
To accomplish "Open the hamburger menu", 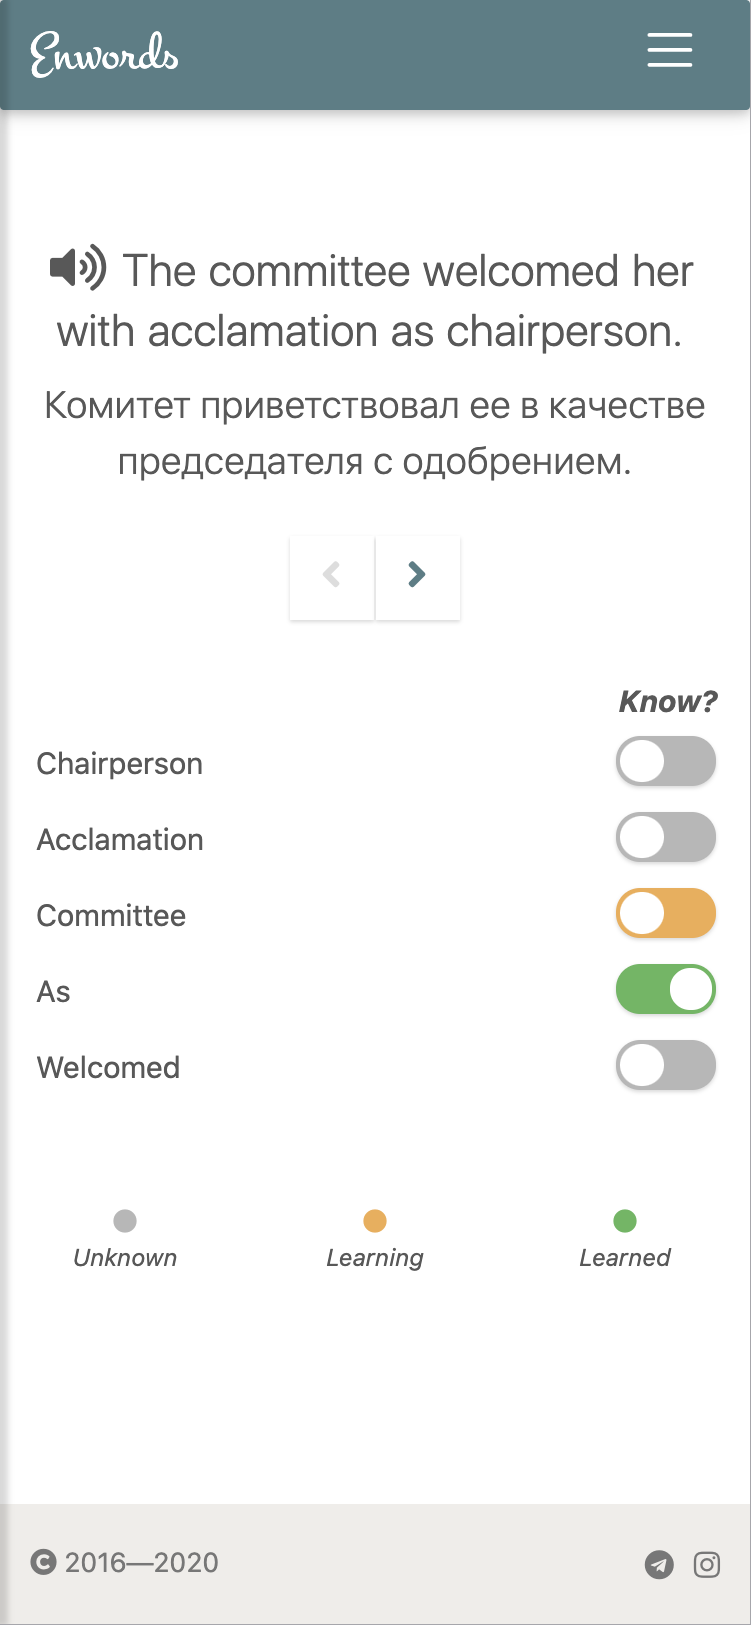I will (x=669, y=50).
